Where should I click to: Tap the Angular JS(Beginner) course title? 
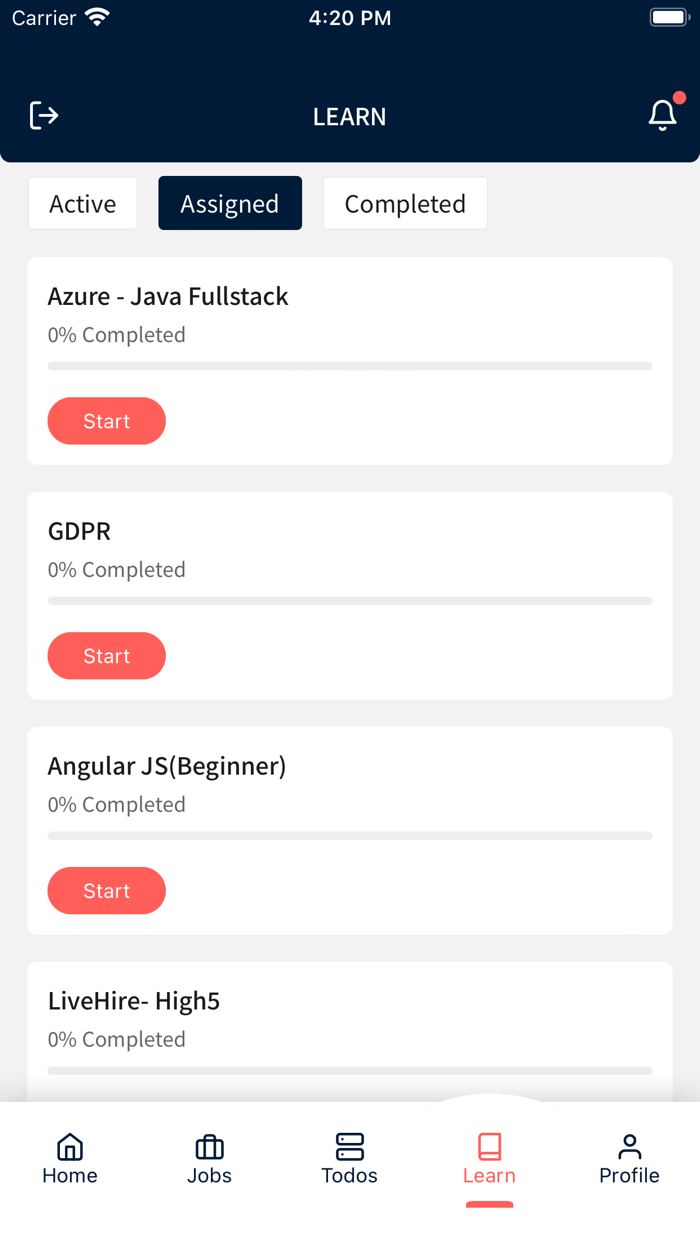[x=167, y=766]
